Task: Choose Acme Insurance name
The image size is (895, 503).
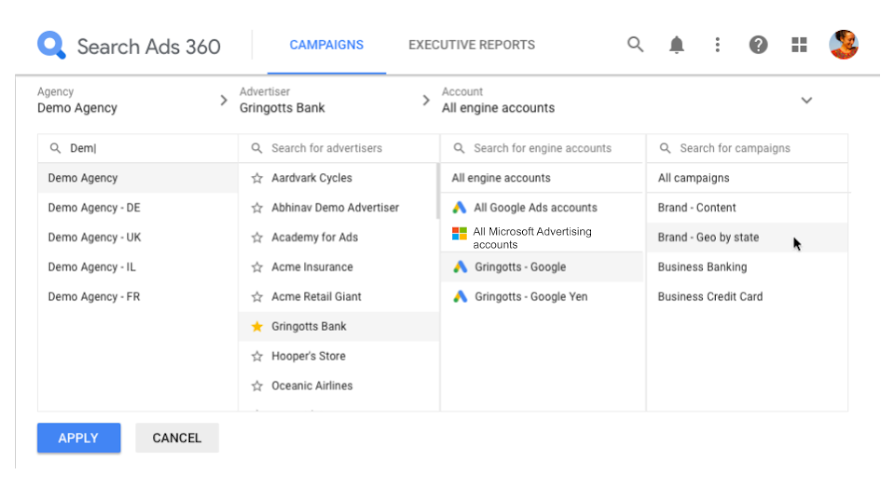Action: pyautogui.click(x=312, y=267)
